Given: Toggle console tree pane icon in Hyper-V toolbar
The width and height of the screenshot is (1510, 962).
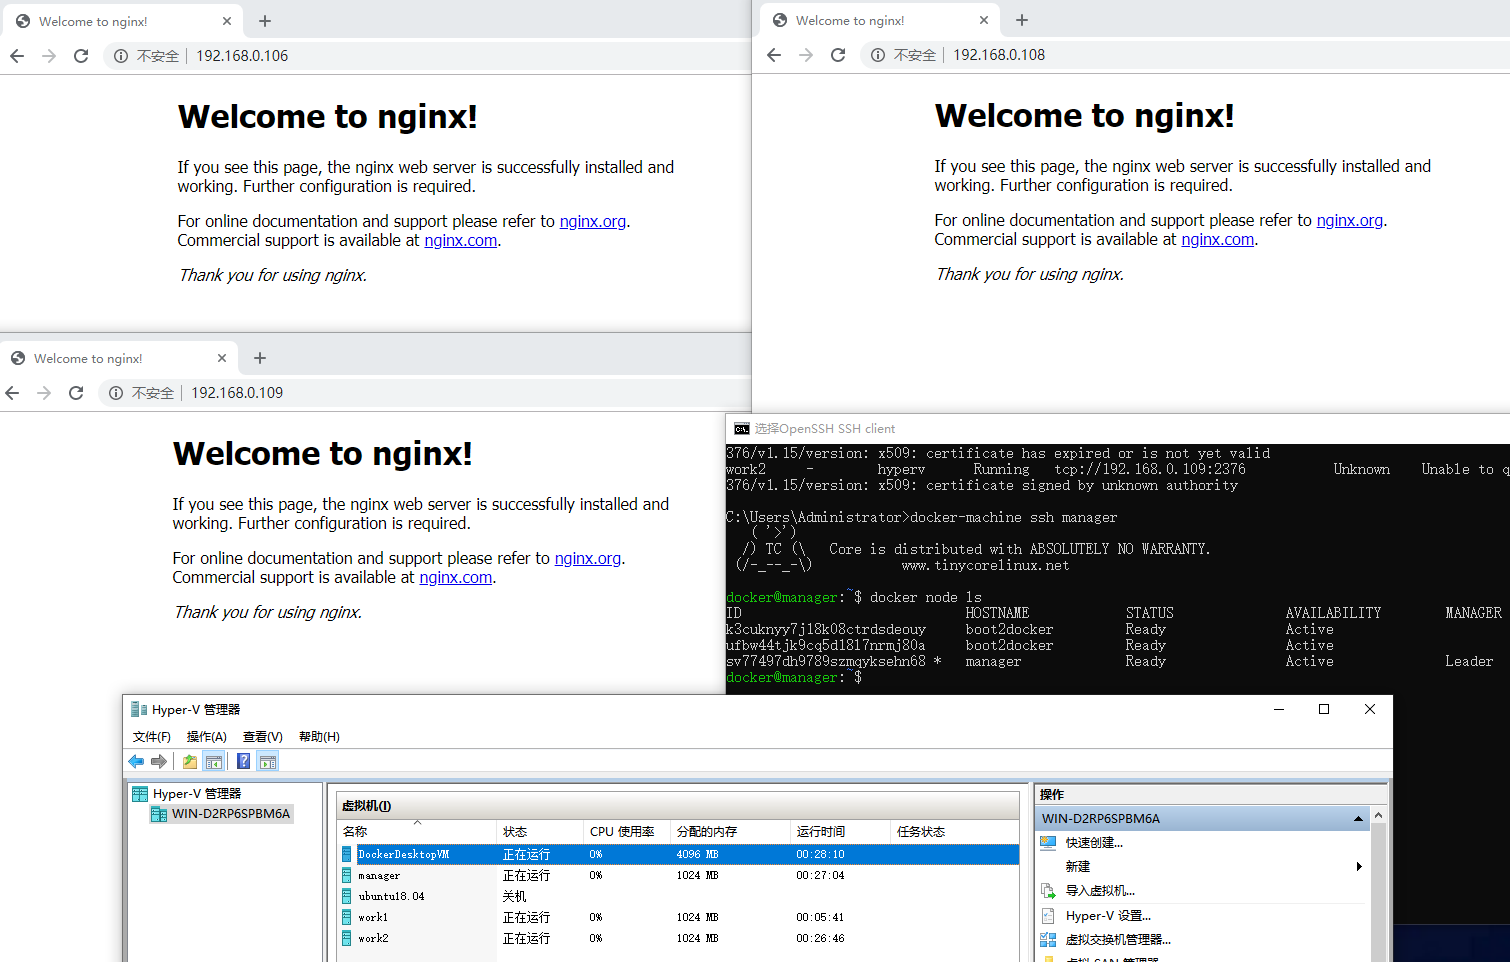Looking at the screenshot, I should point(213,762).
